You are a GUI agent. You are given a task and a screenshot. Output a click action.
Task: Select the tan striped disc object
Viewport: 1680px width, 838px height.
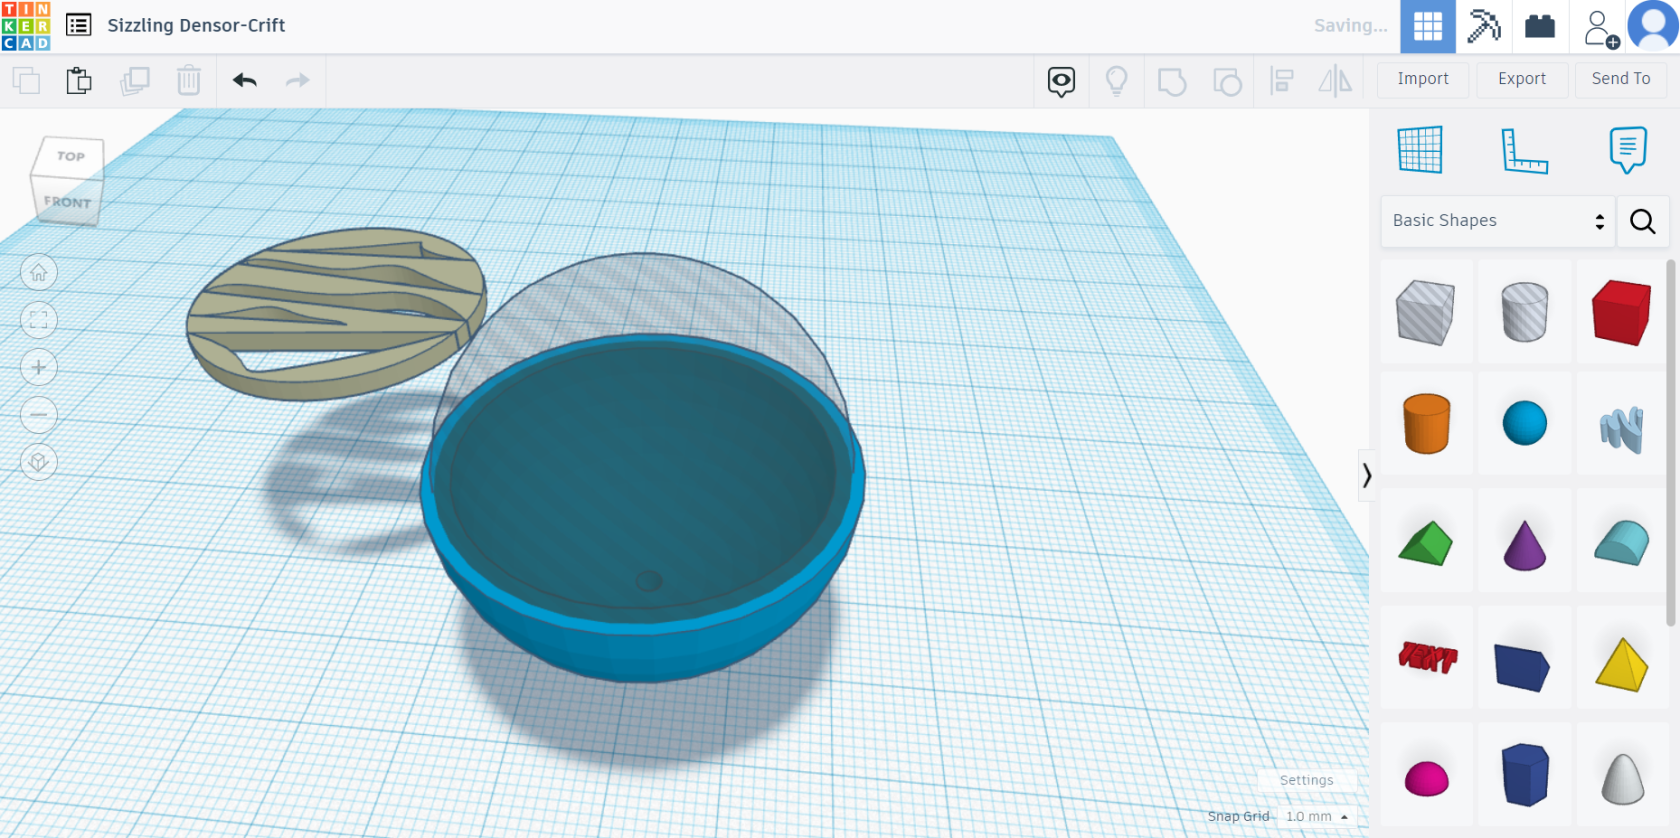click(336, 312)
